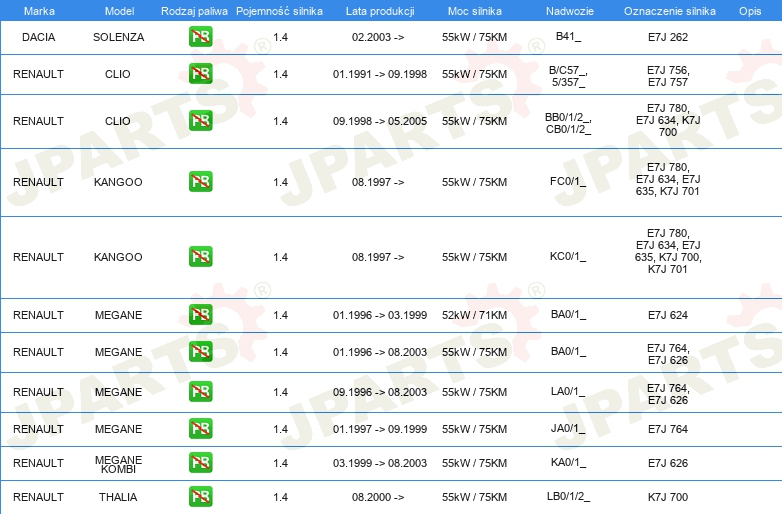782x514 pixels.
Task: Click fuel icon in Megane 52kW row
Action: pyautogui.click(x=200, y=315)
